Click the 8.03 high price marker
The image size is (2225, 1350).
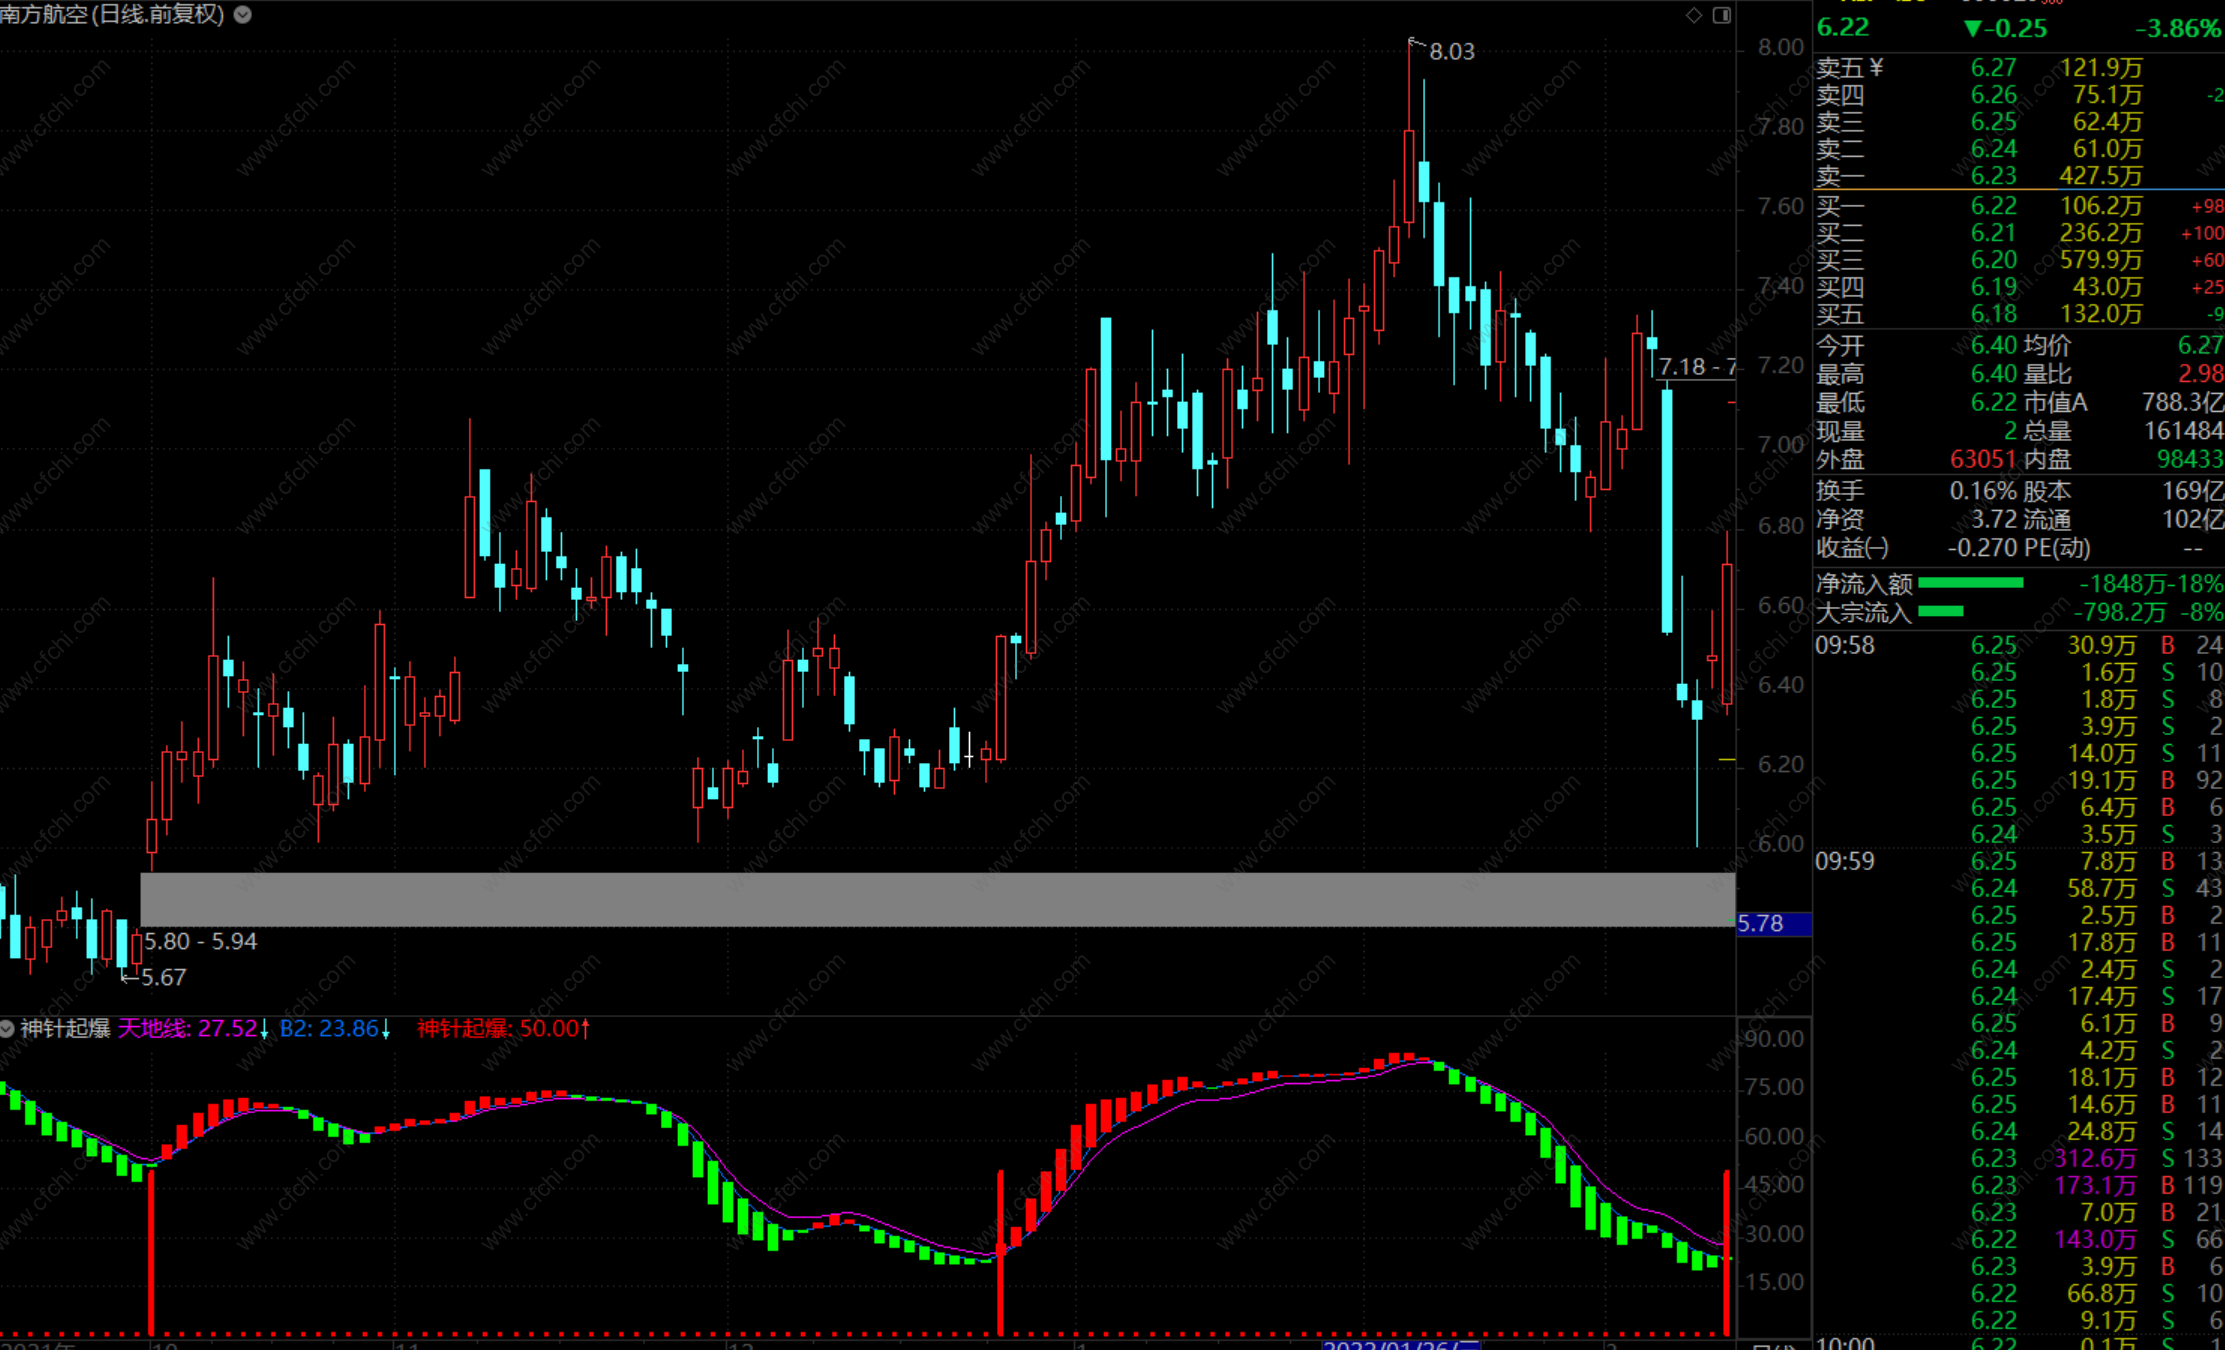coord(1451,51)
